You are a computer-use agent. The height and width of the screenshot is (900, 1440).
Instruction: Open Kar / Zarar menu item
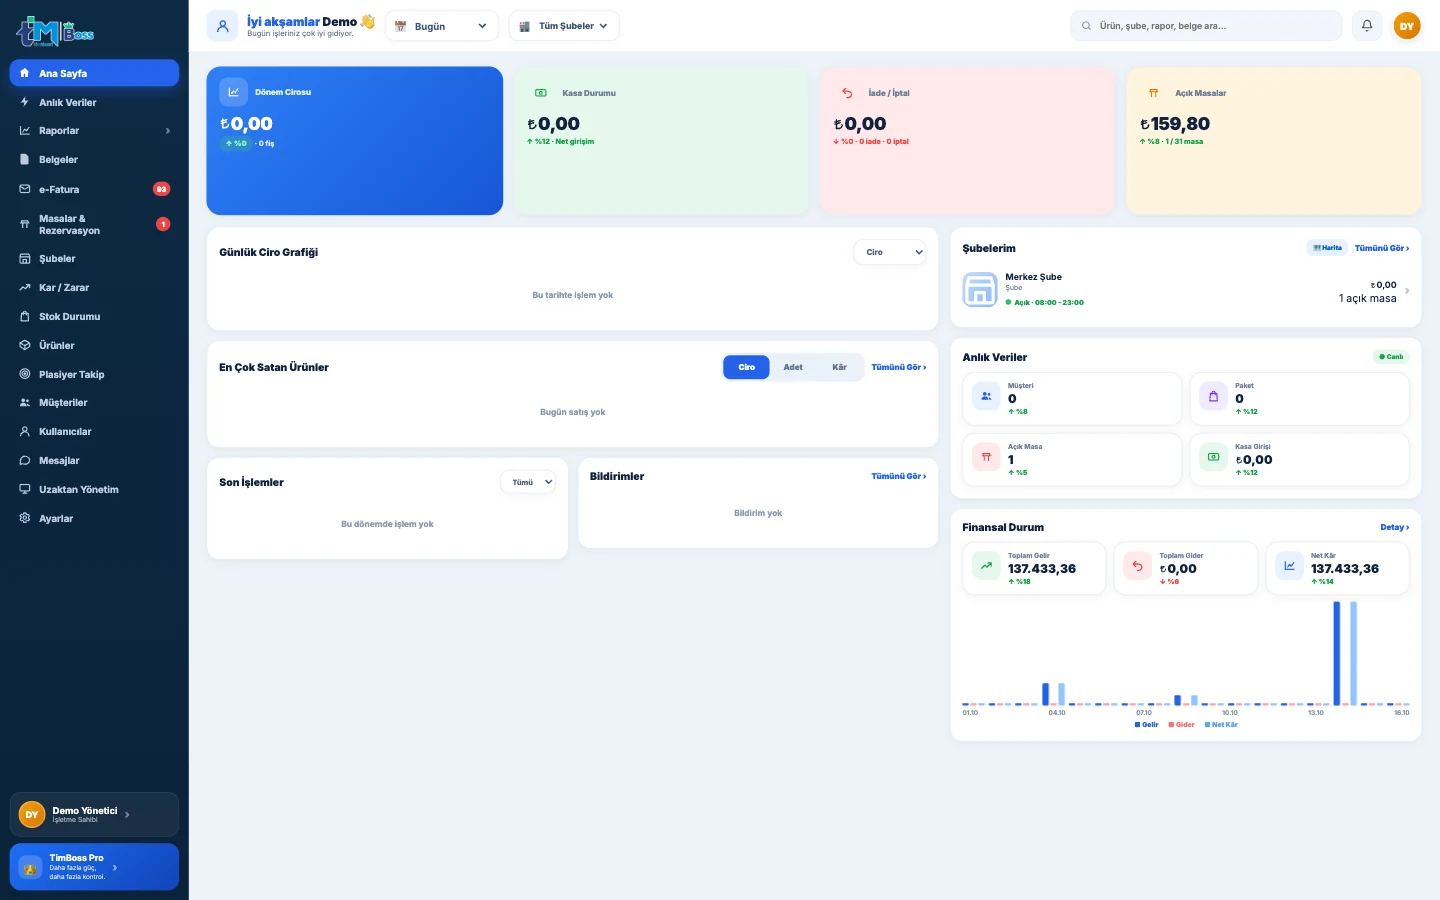pos(94,287)
